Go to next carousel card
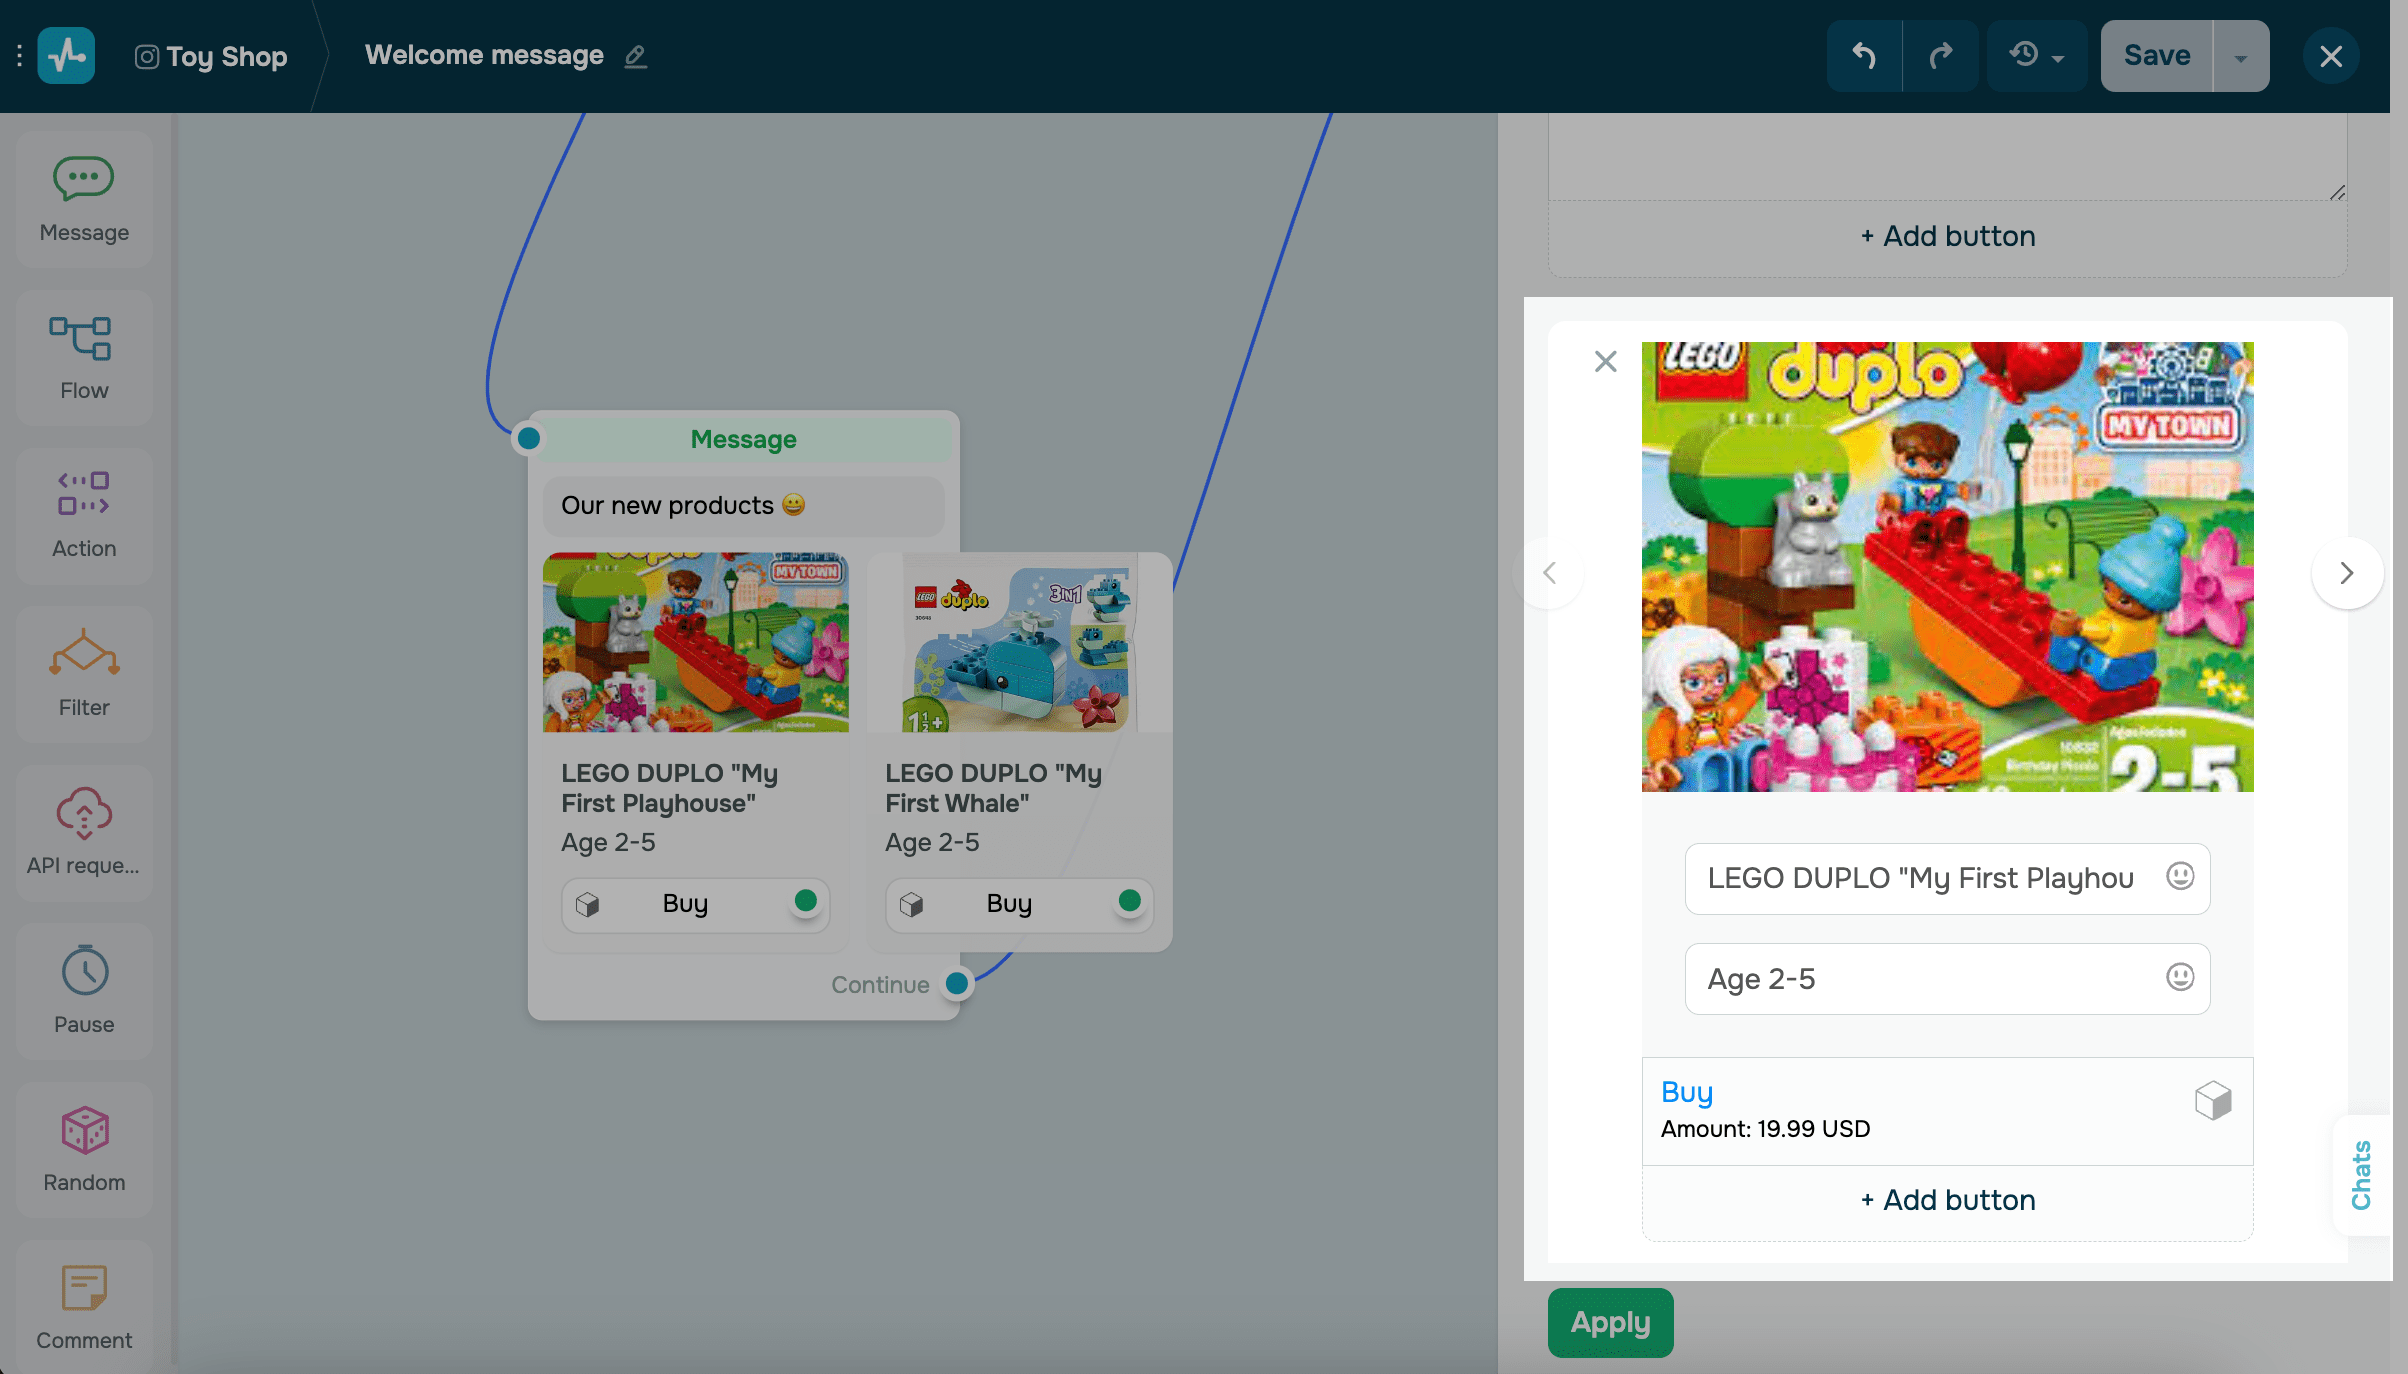 click(x=2346, y=573)
